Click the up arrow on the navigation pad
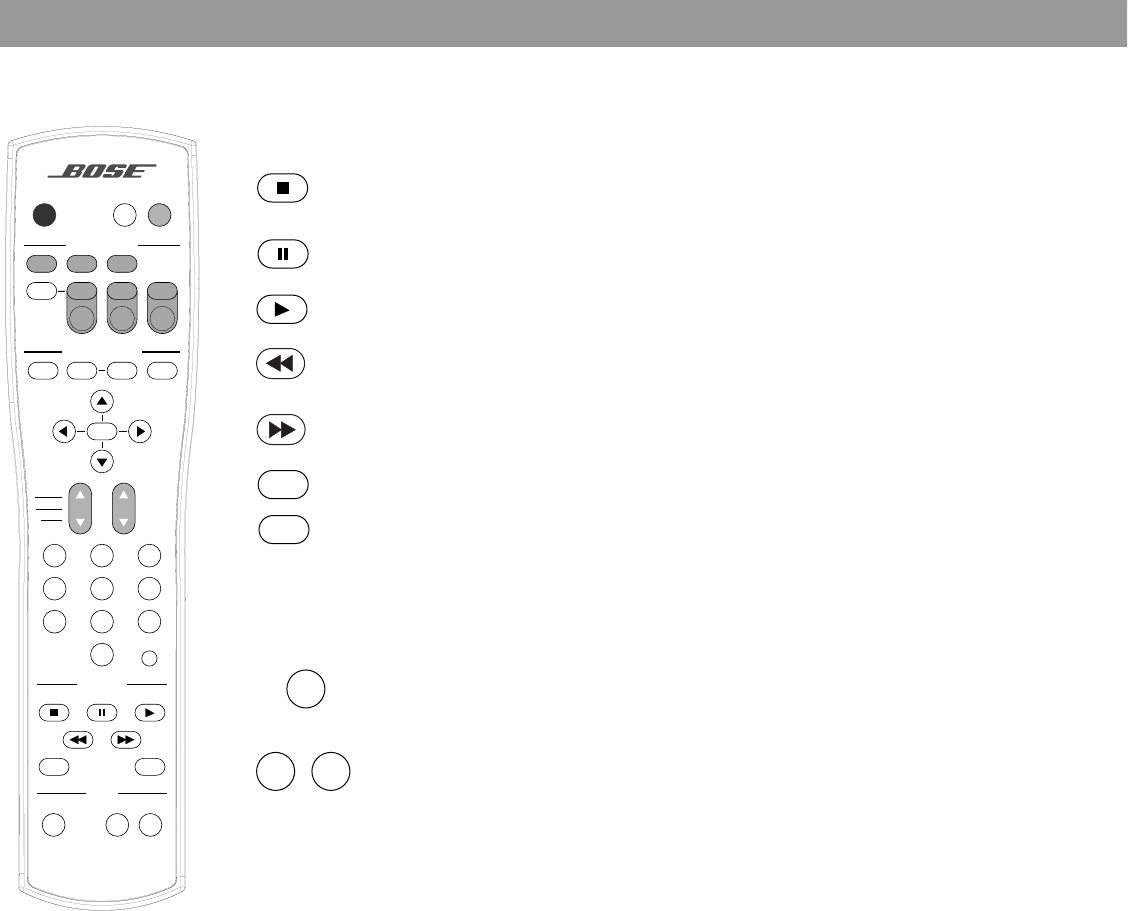The image size is (1128, 911). (x=102, y=401)
